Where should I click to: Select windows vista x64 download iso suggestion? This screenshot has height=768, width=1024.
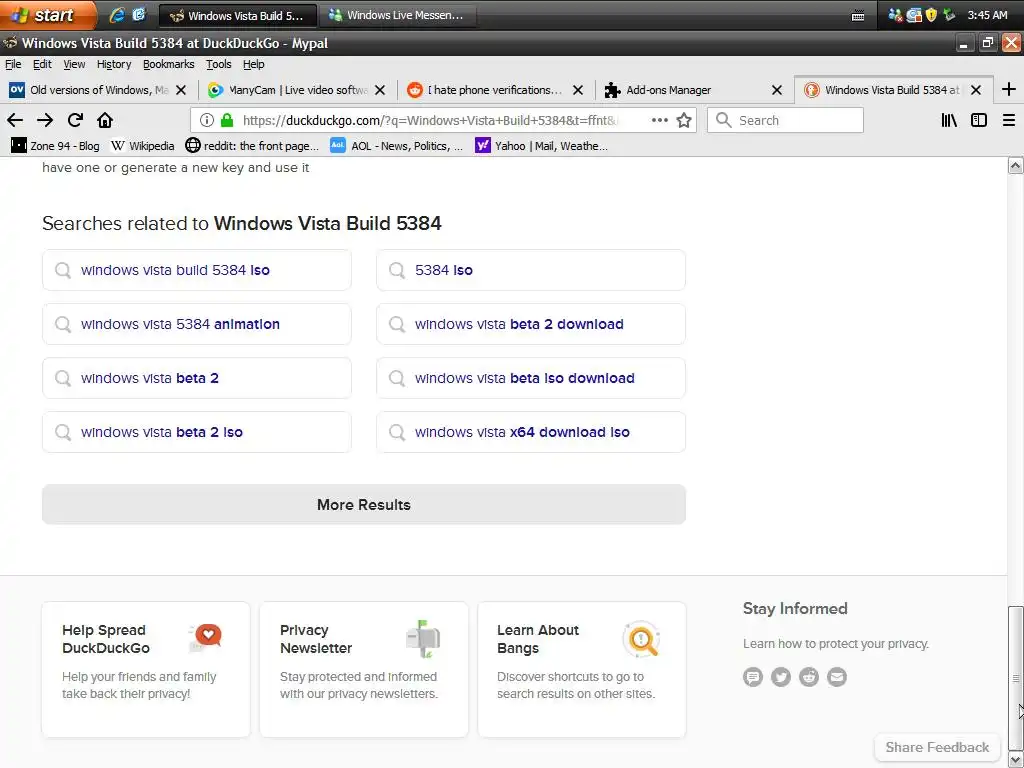[531, 432]
